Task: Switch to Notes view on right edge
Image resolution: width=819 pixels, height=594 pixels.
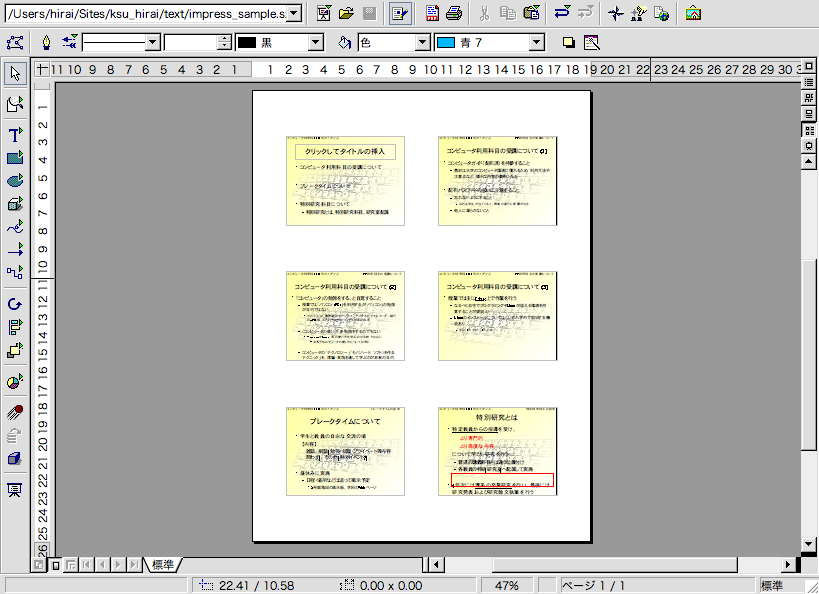Action: click(809, 114)
